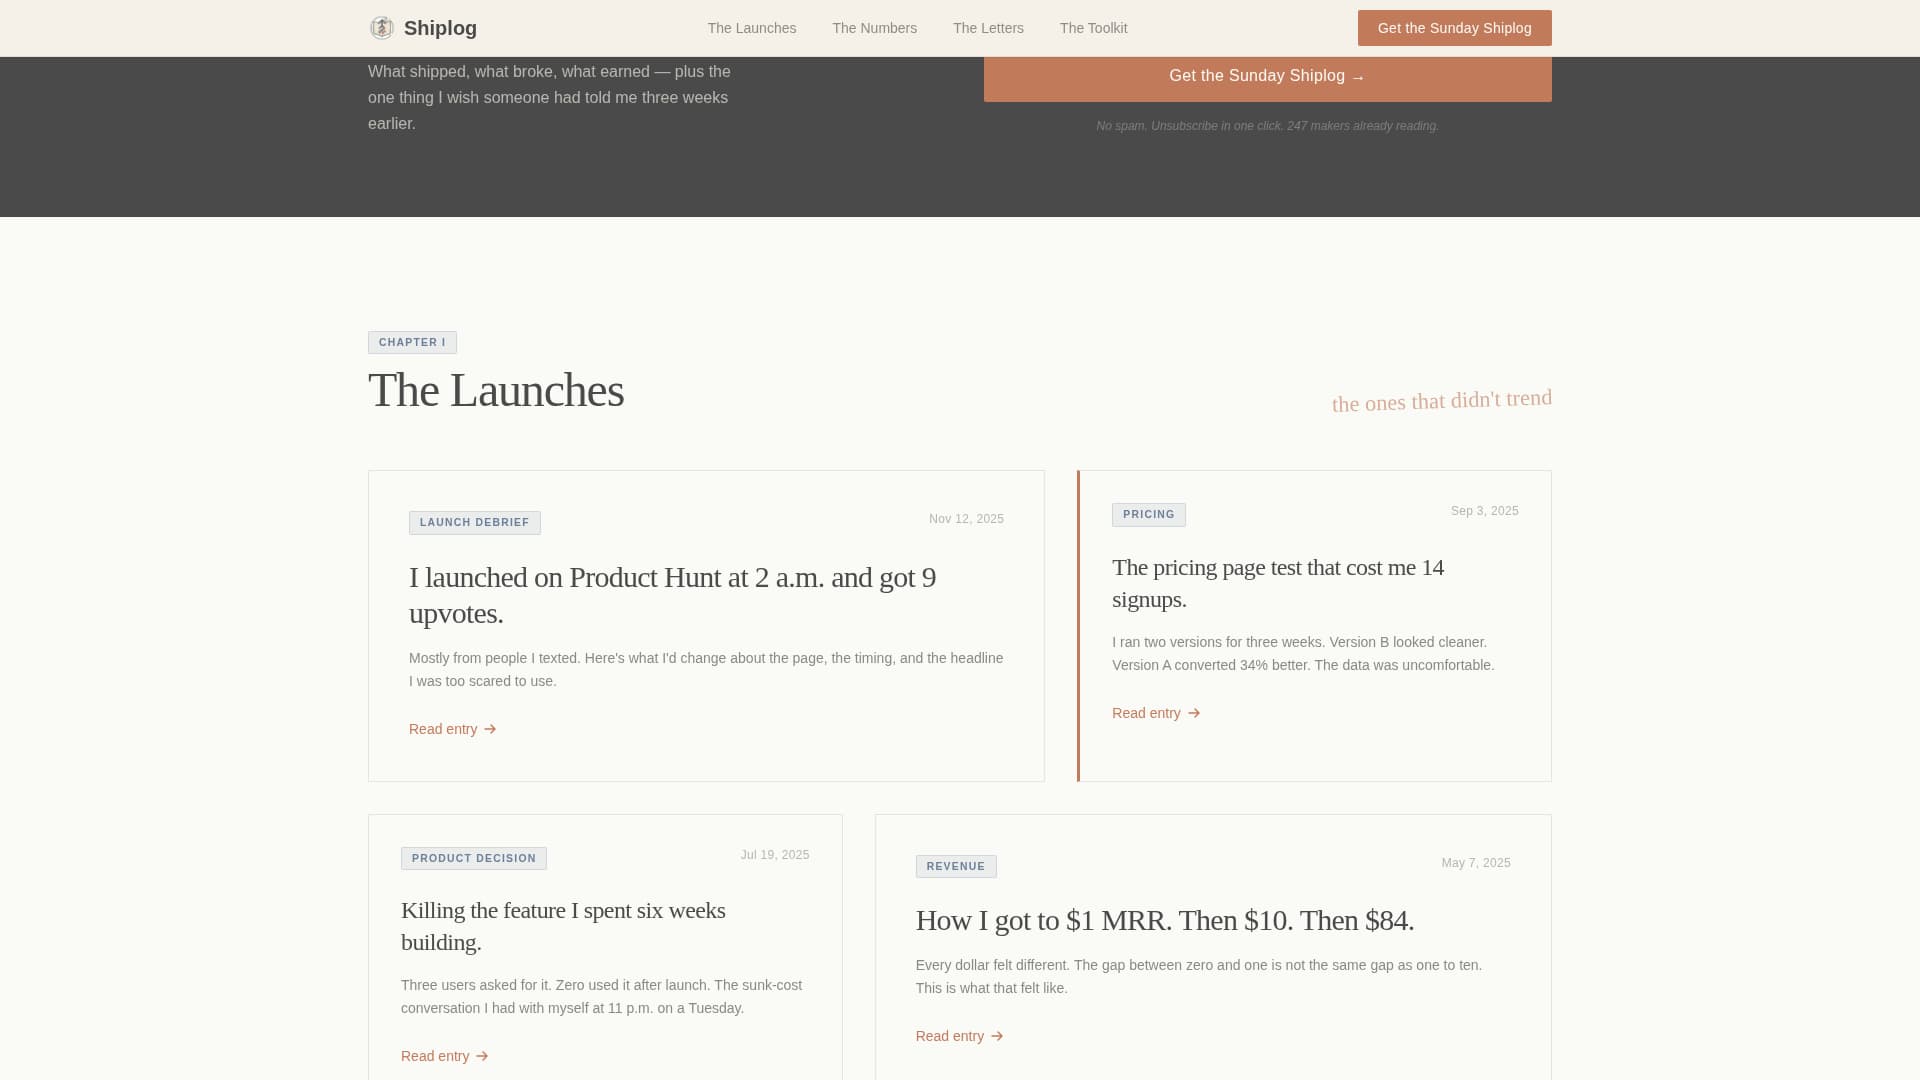Click Killing the feature post title
The image size is (1920, 1080).
point(563,926)
